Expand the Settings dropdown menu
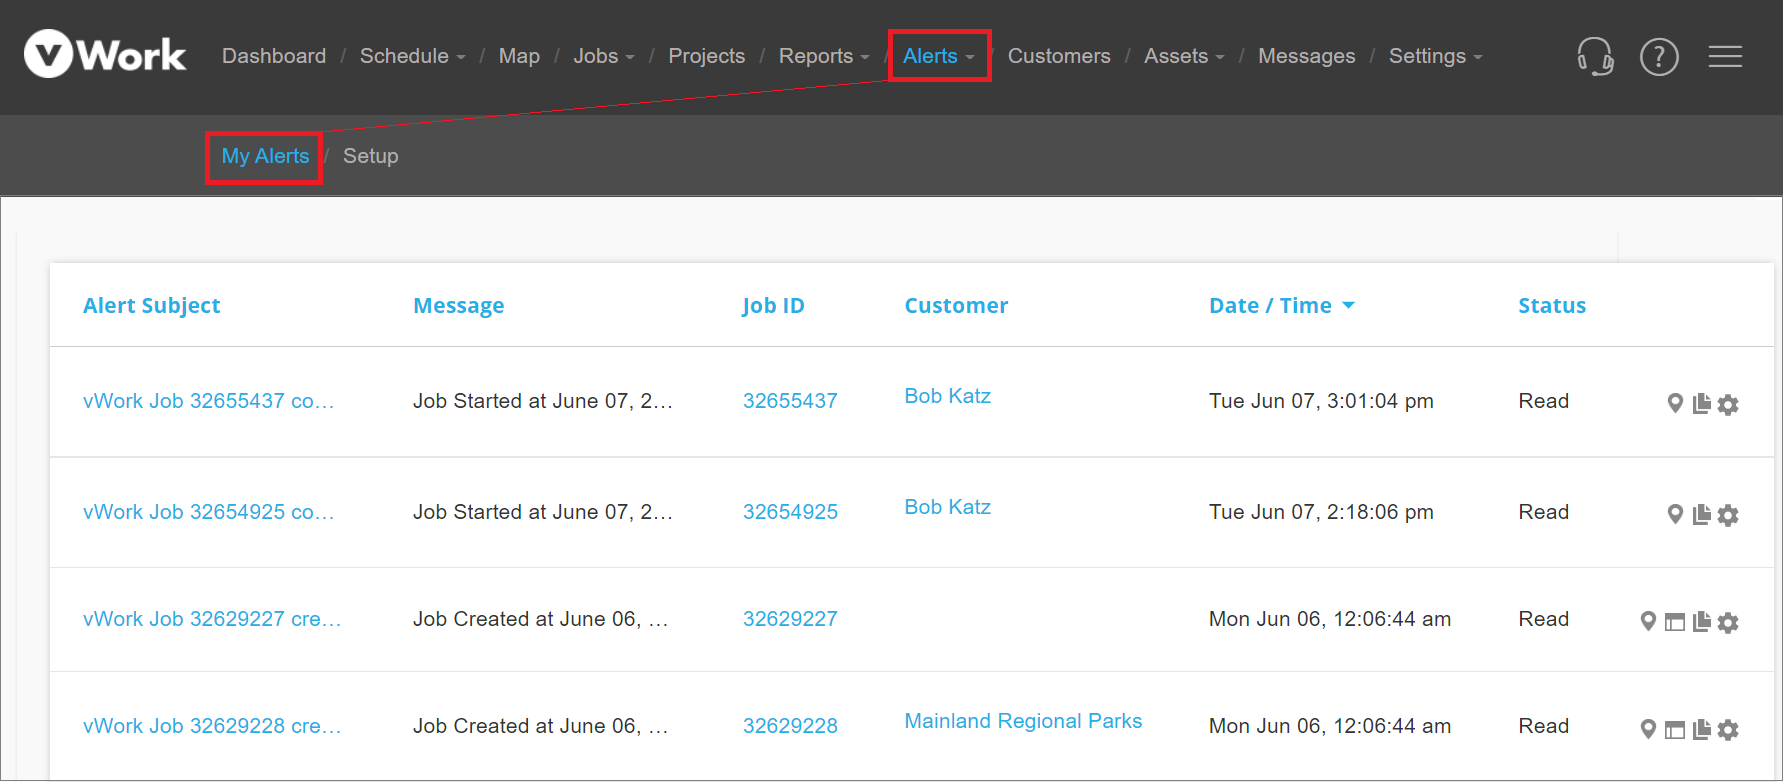This screenshot has width=1783, height=782. tap(1435, 56)
